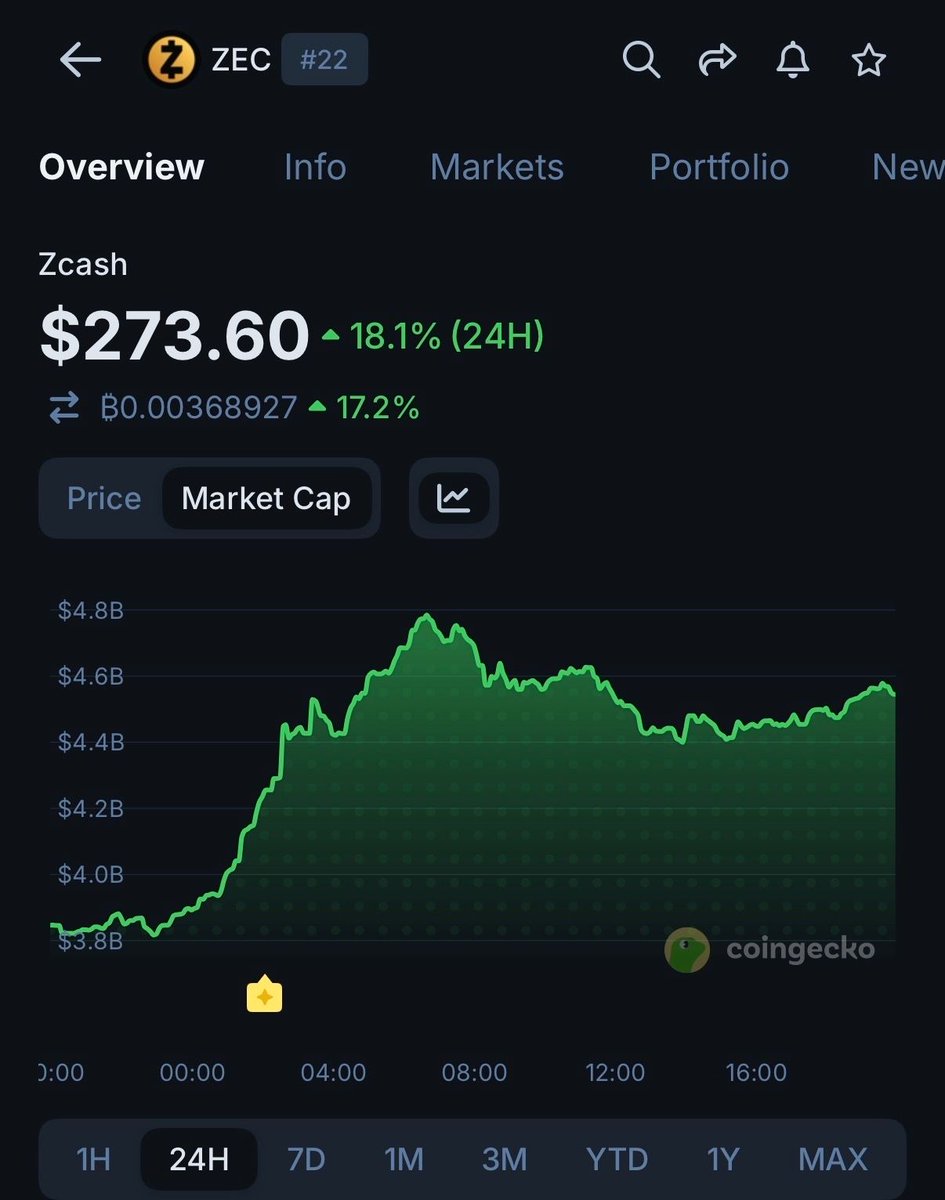Tap the BTC price conversion value
The height and width of the screenshot is (1200, 945).
pos(199,408)
